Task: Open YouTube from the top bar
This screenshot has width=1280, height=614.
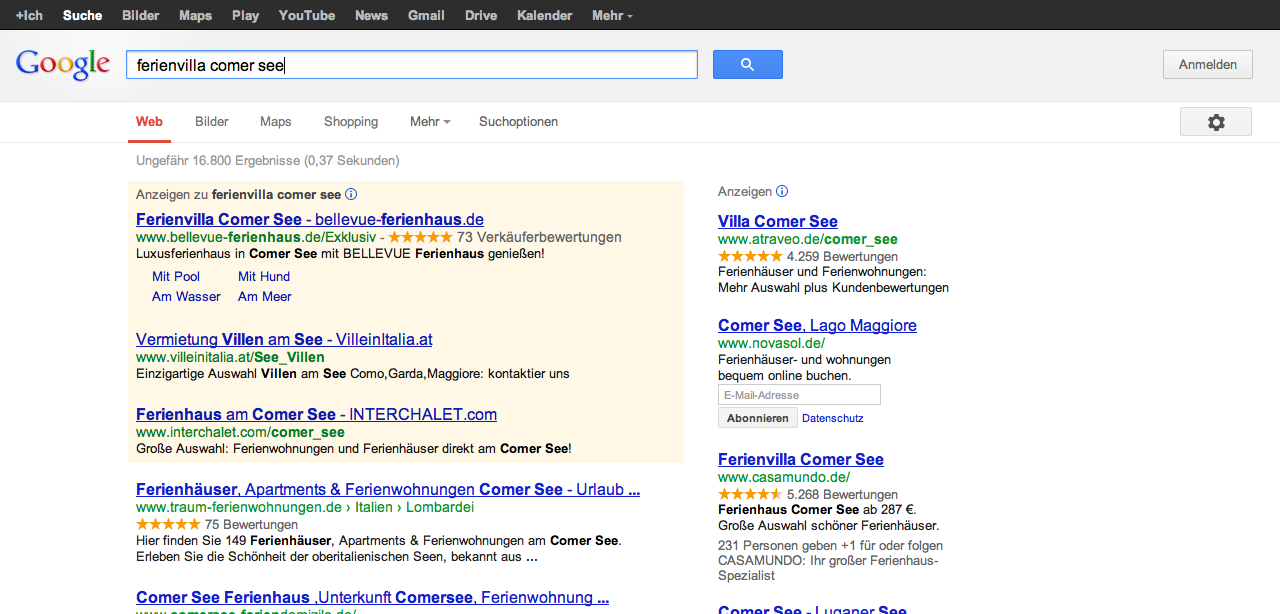Action: pyautogui.click(x=307, y=16)
